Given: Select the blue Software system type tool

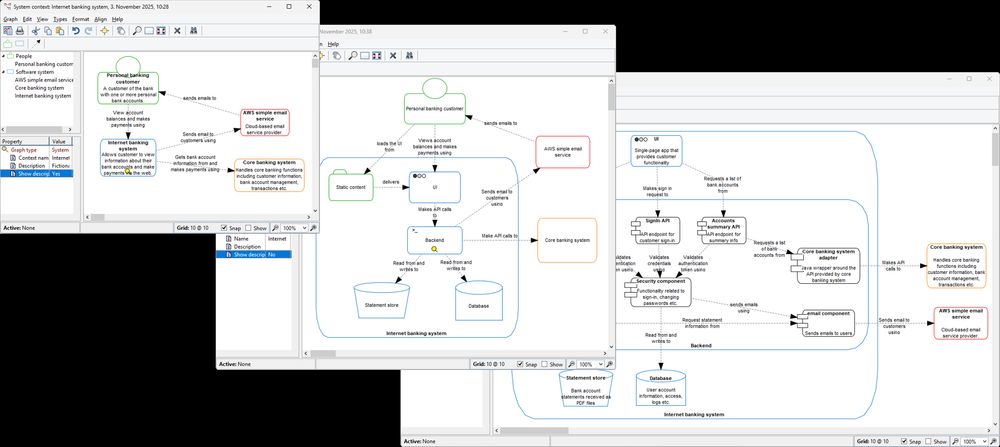Looking at the screenshot, I should pyautogui.click(x=20, y=44).
